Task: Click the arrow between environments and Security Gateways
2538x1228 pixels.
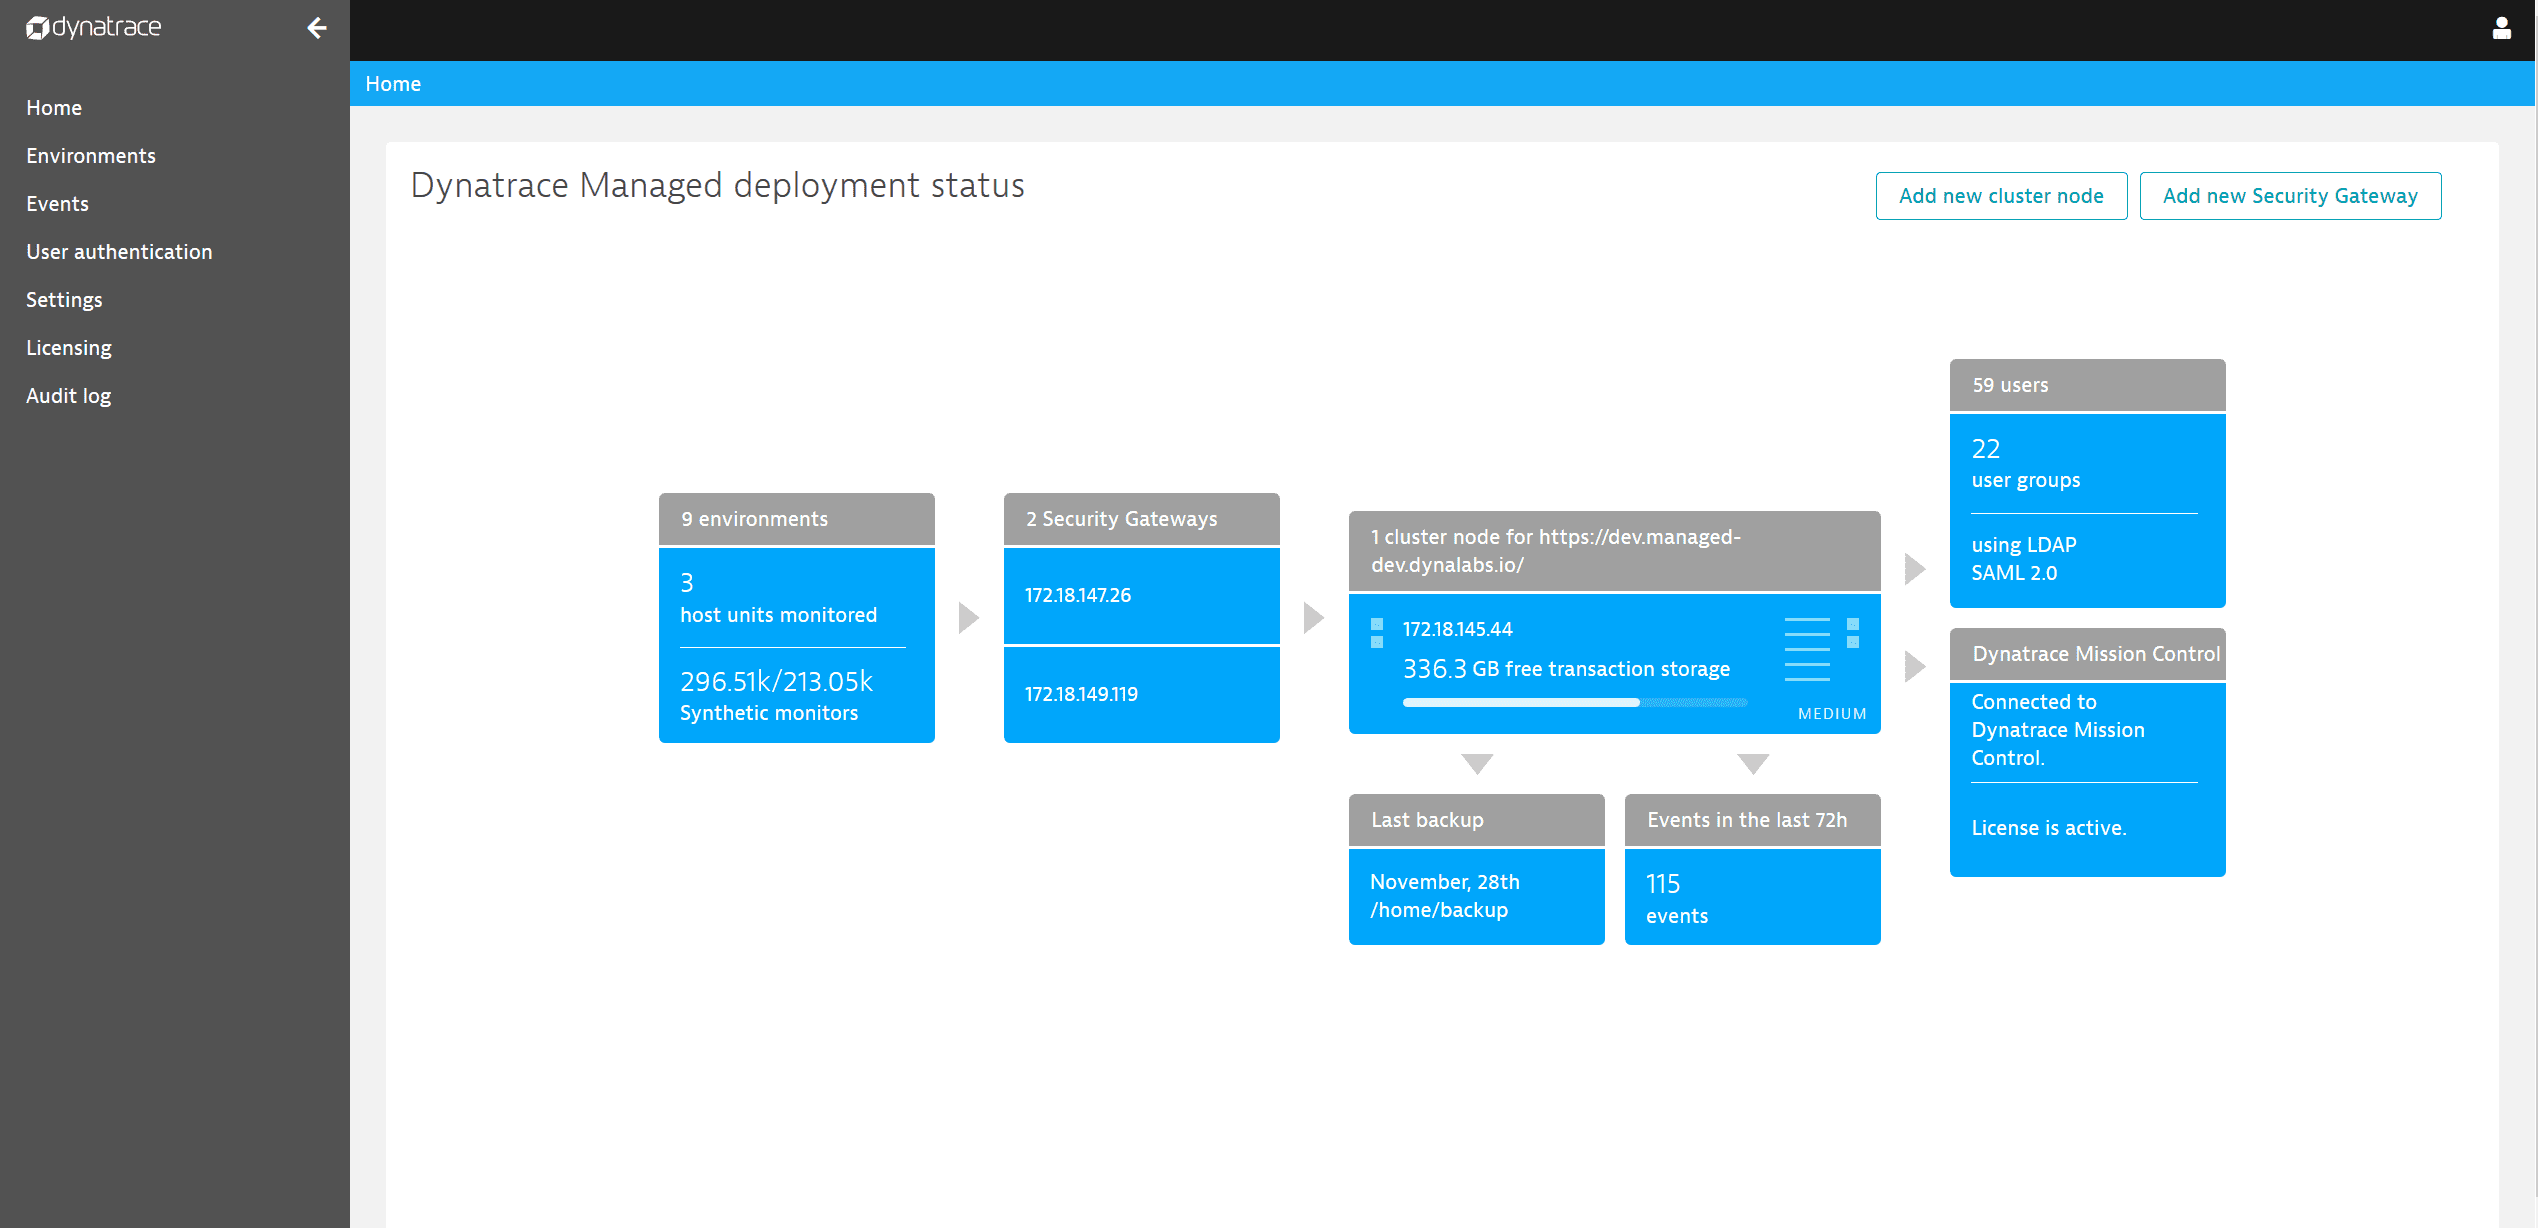Action: pos(968,617)
